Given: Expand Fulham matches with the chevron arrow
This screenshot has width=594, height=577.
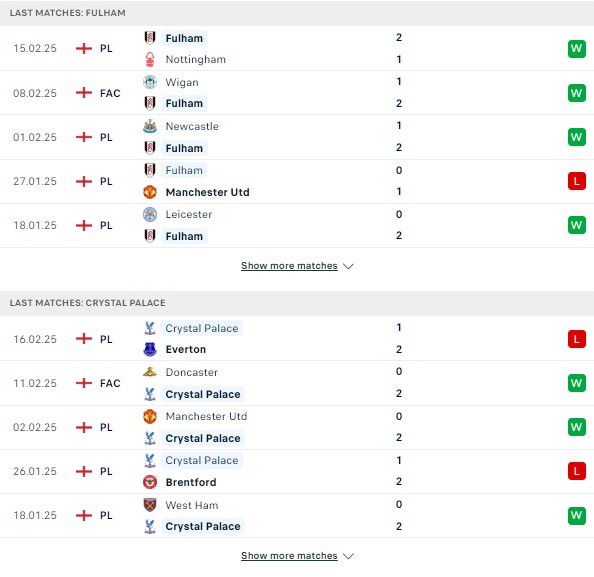Looking at the screenshot, I should [348, 266].
